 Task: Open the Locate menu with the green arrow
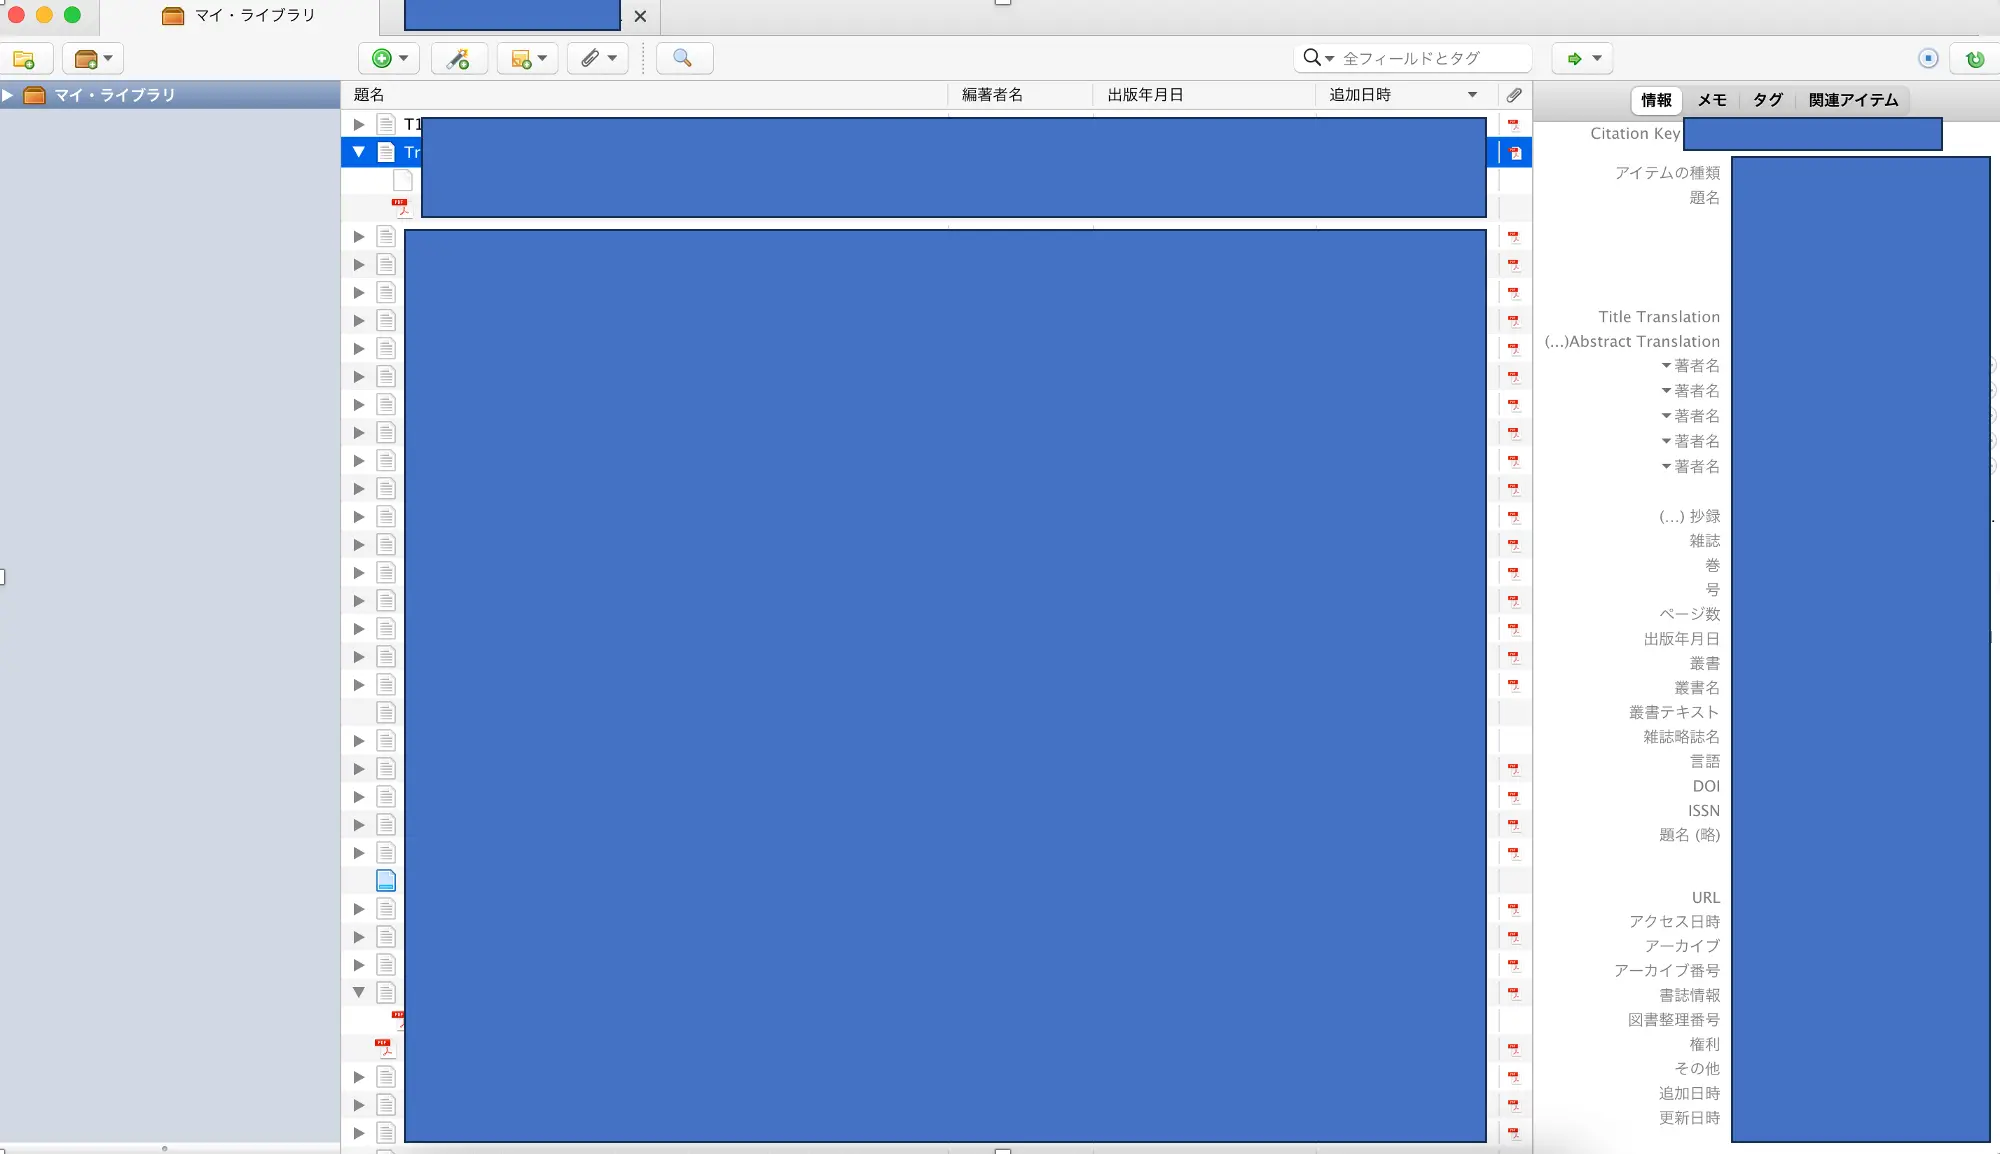coord(1576,58)
